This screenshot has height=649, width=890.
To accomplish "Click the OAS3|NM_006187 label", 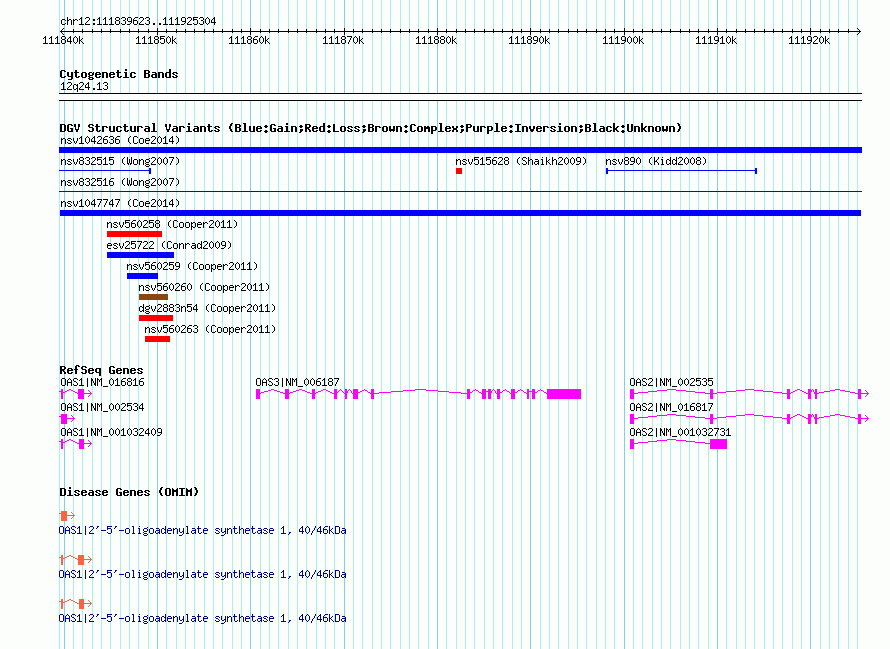I will coord(297,383).
